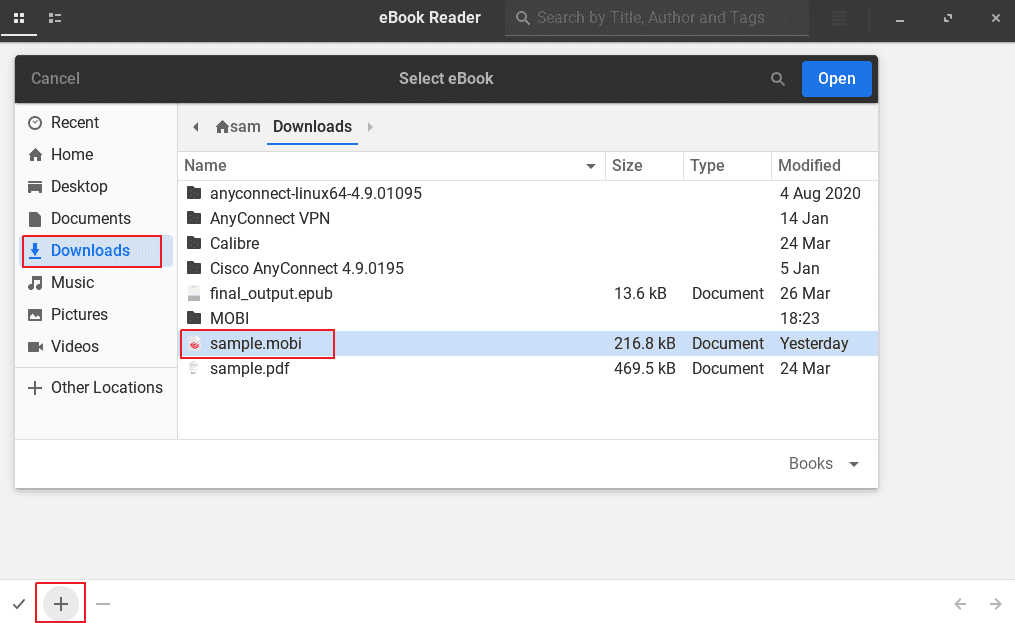Cancel the Select eBook dialog

coord(55,78)
